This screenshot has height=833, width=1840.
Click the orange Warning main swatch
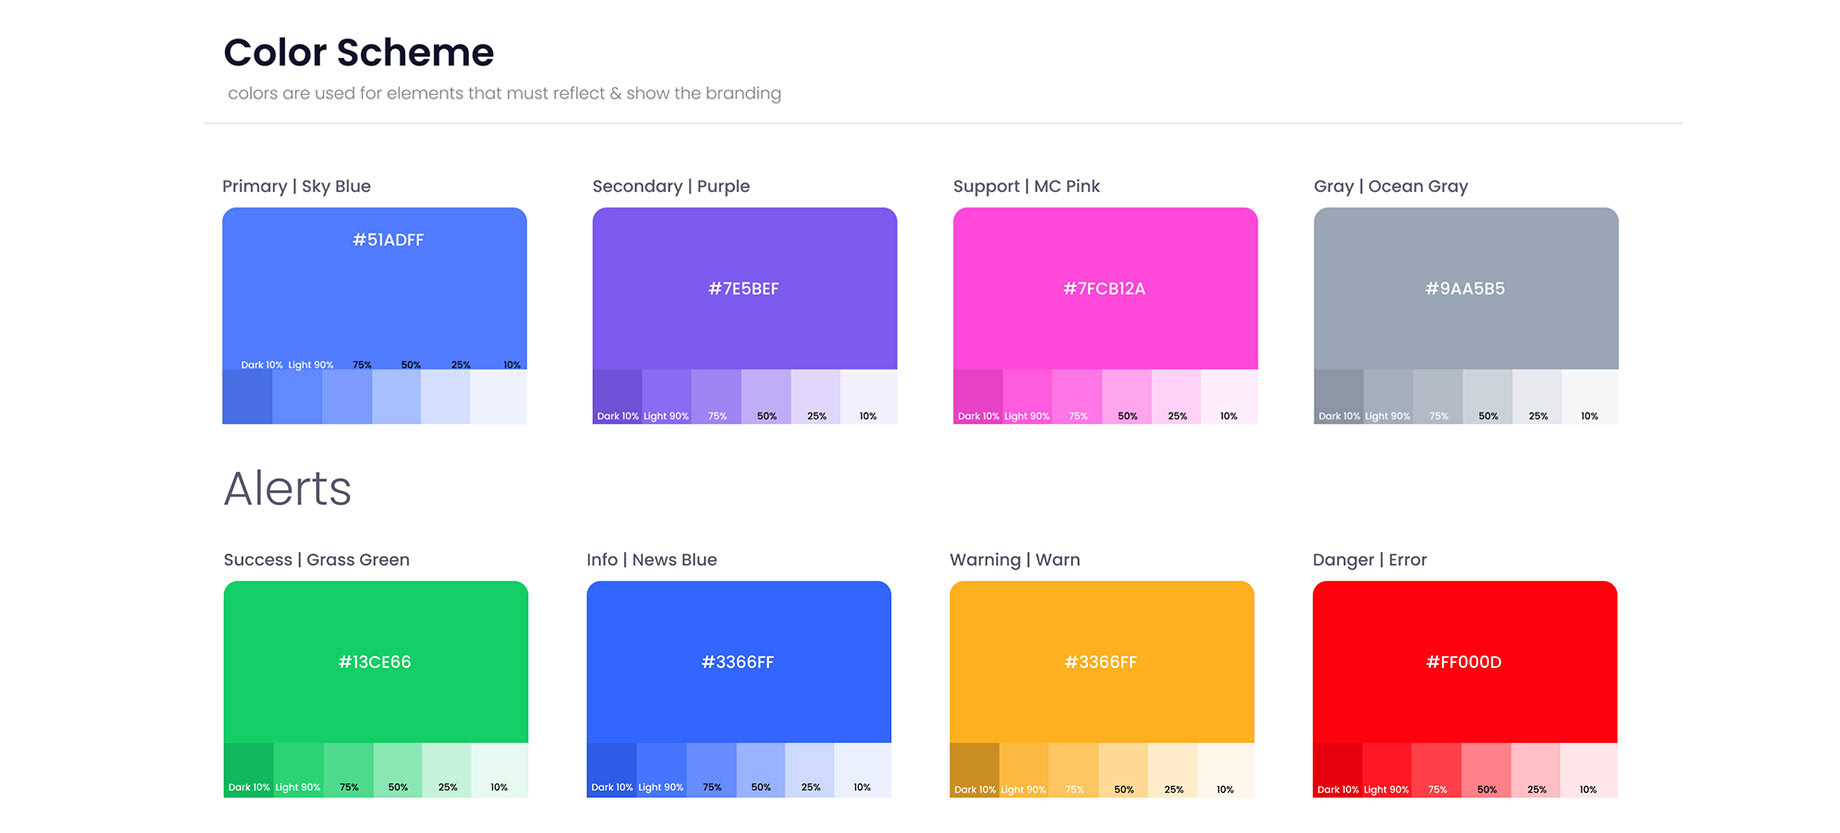1101,661
